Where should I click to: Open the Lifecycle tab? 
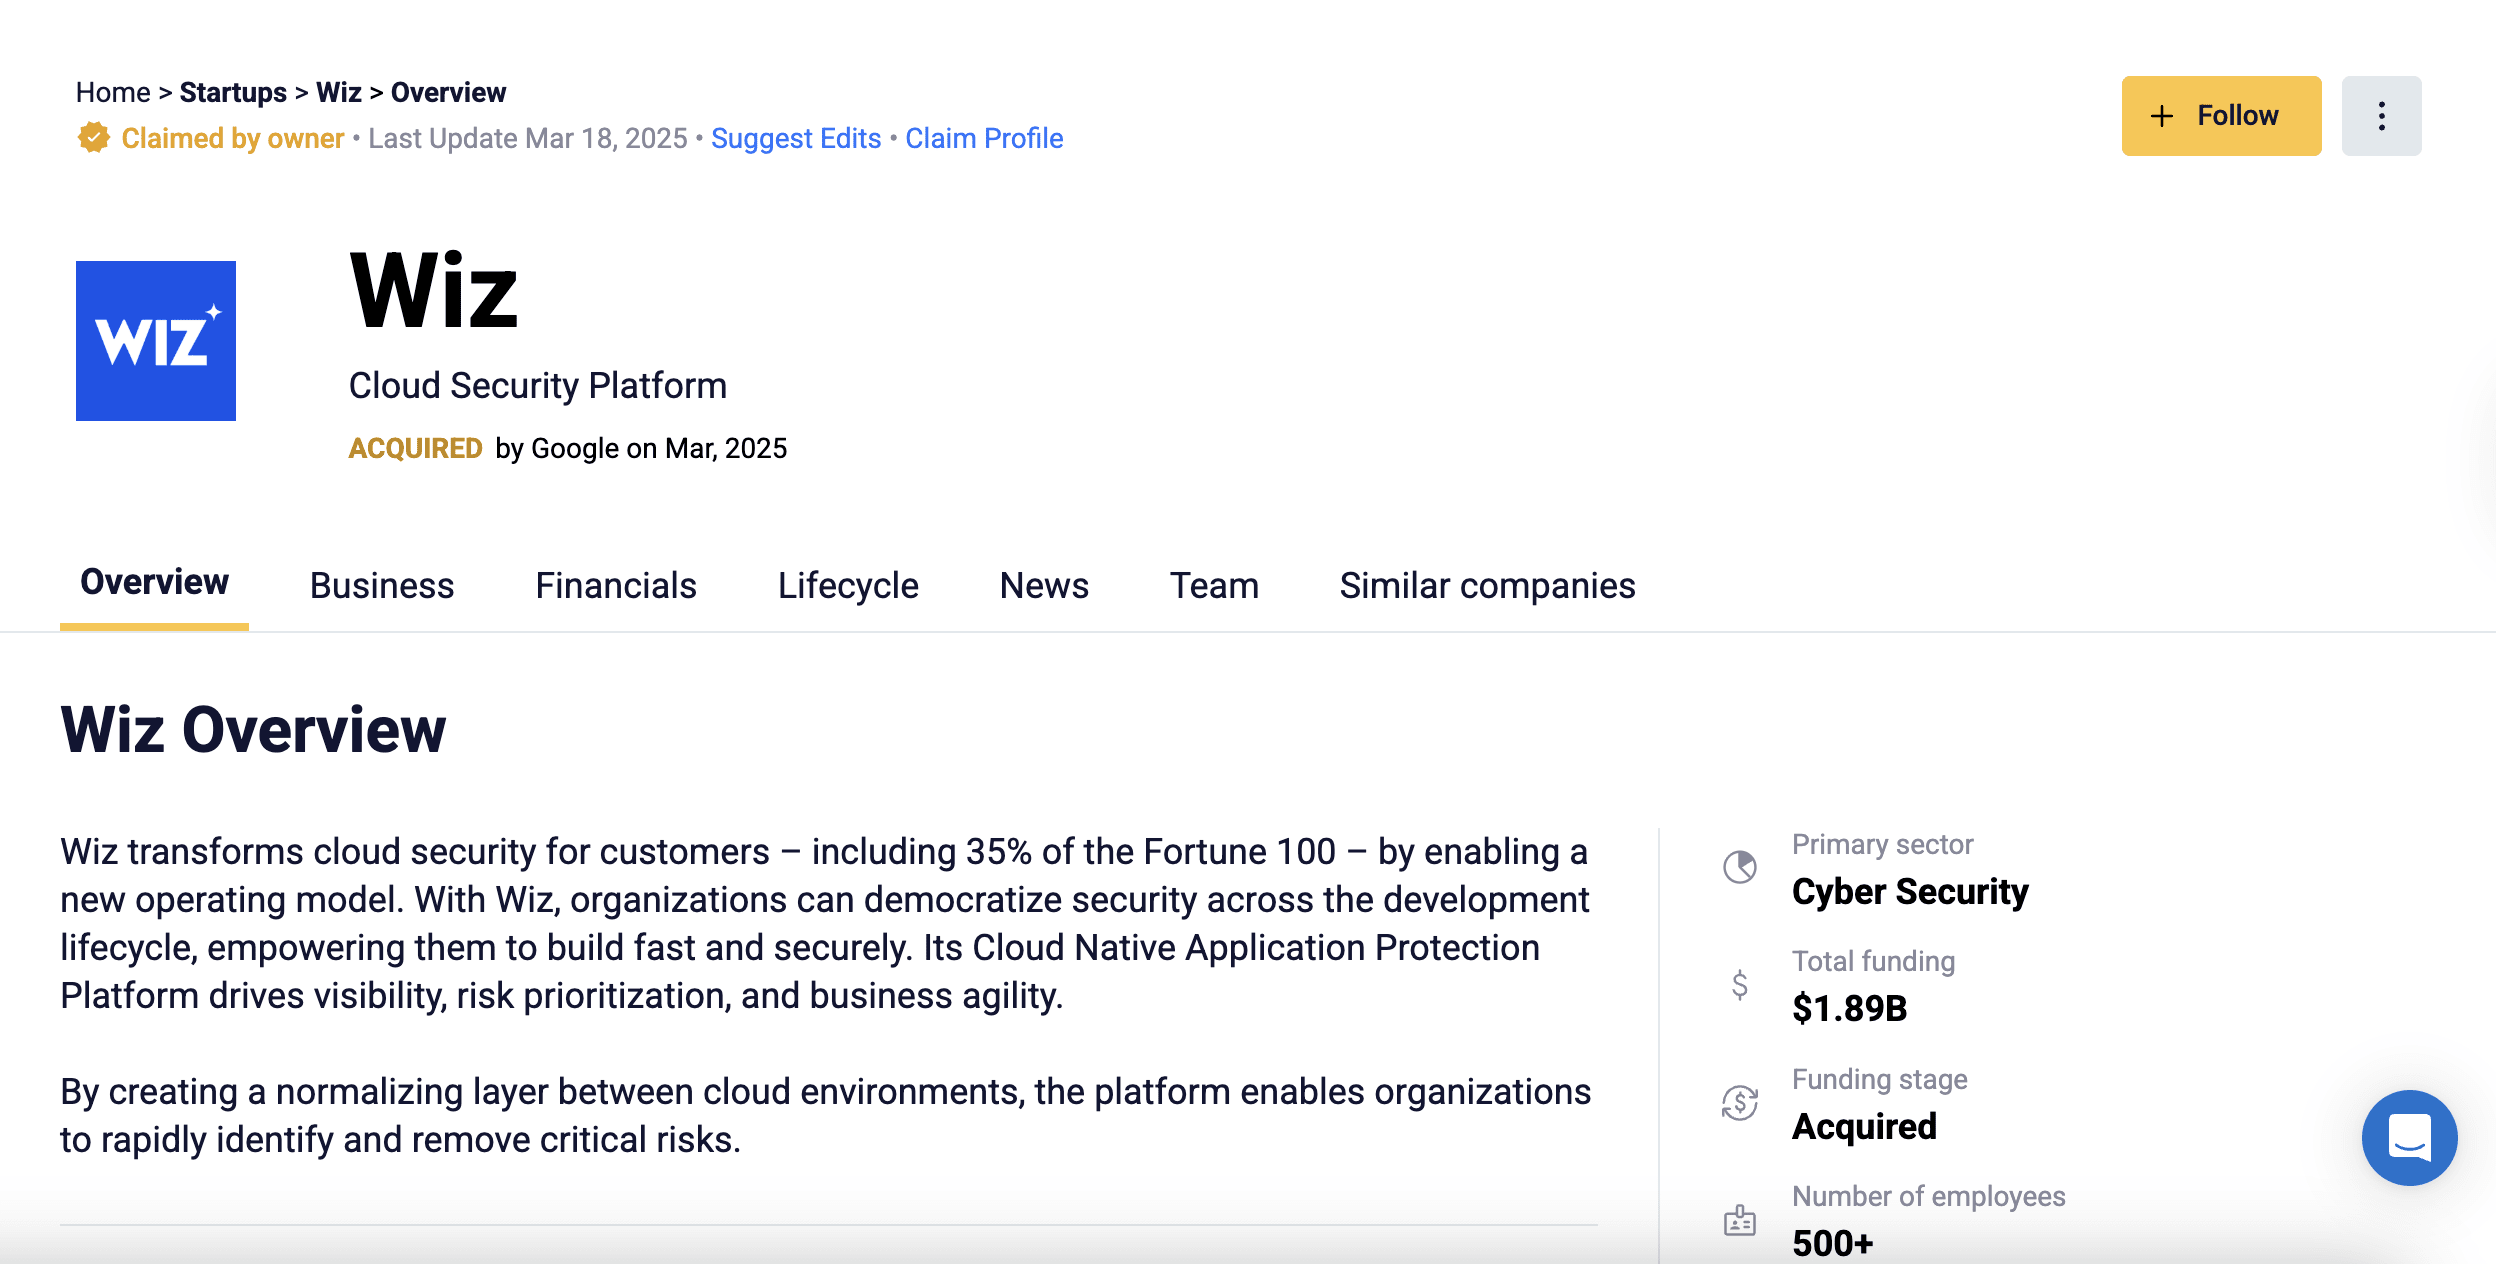tap(848, 585)
